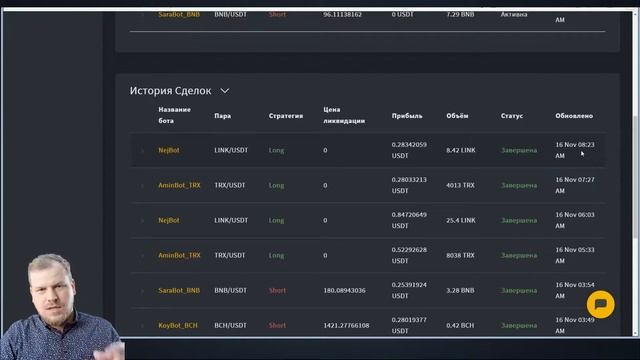The image size is (640, 360).
Task: Open AminBot_TRX link with 4013 TRX volume
Action: 179,185
